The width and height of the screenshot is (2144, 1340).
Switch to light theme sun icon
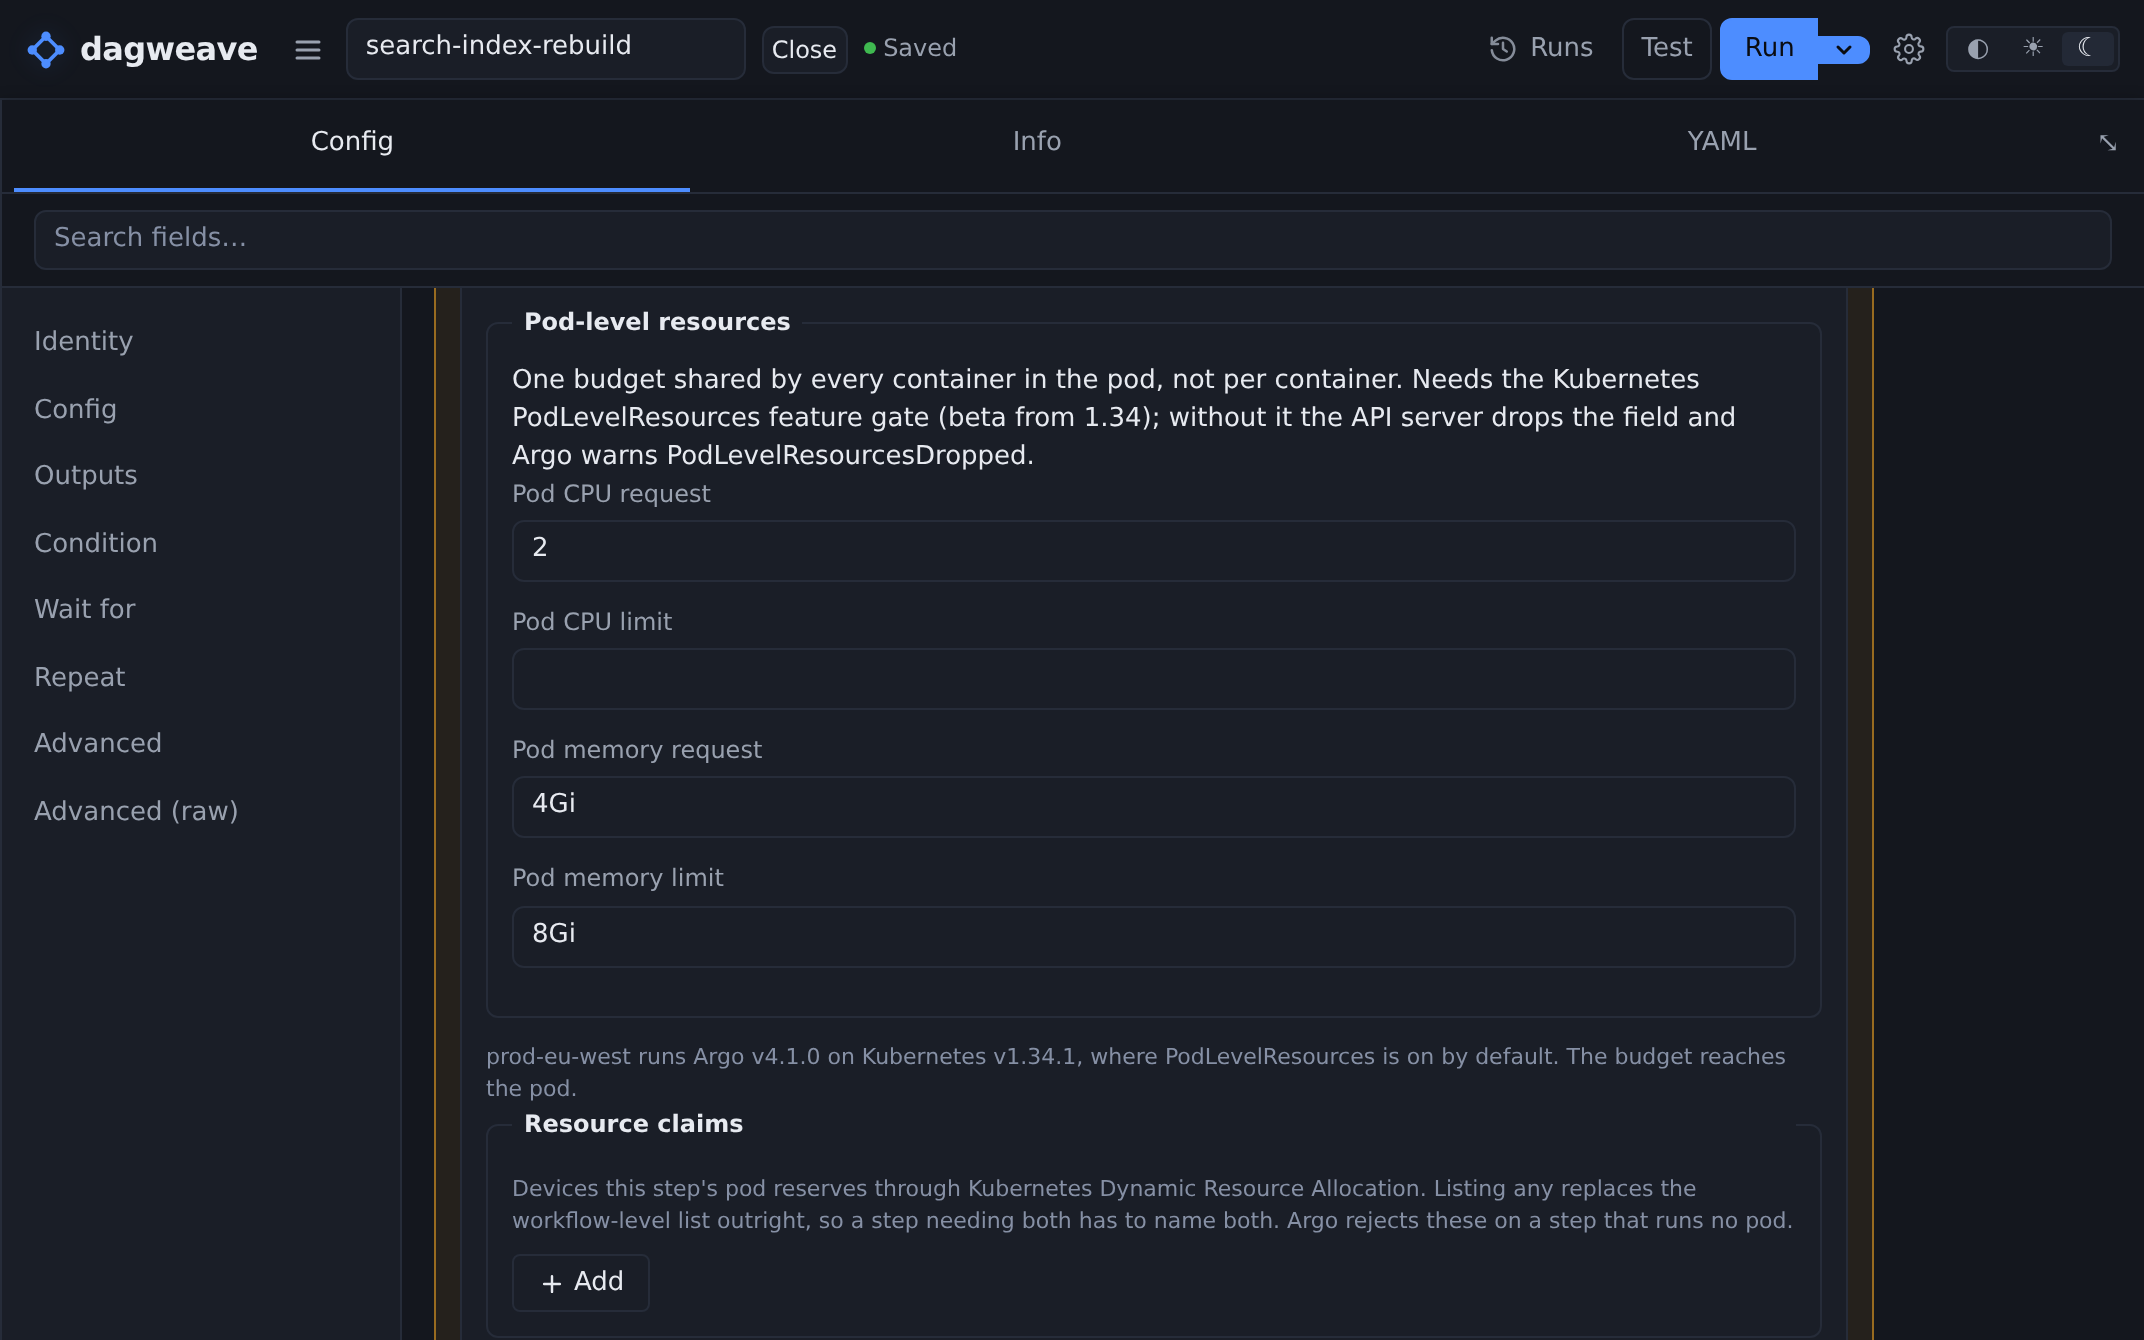(2033, 47)
